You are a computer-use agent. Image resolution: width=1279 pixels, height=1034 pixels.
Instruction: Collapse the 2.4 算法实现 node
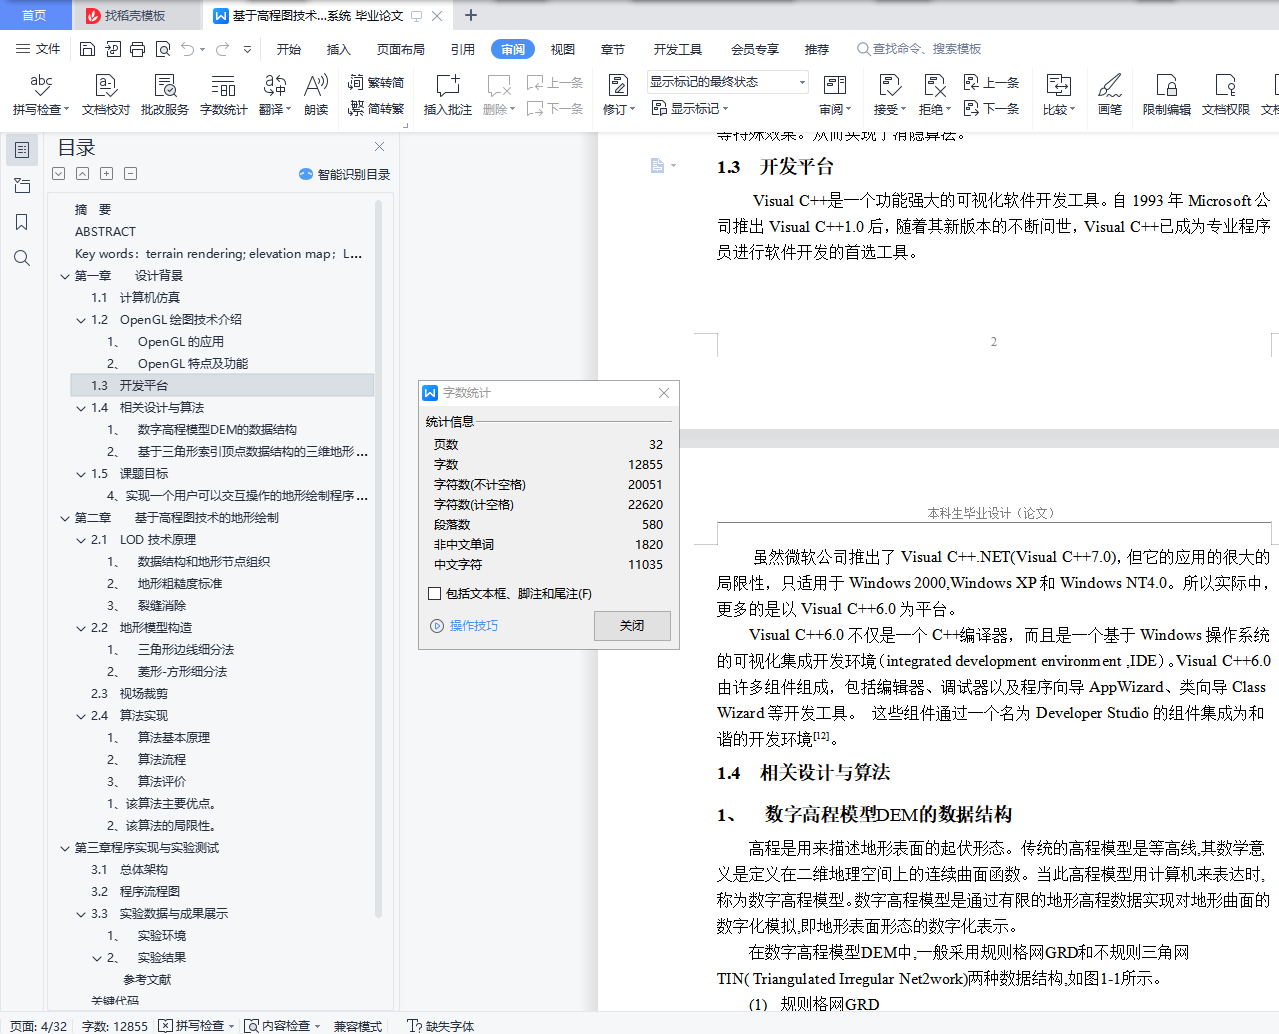[x=81, y=716]
